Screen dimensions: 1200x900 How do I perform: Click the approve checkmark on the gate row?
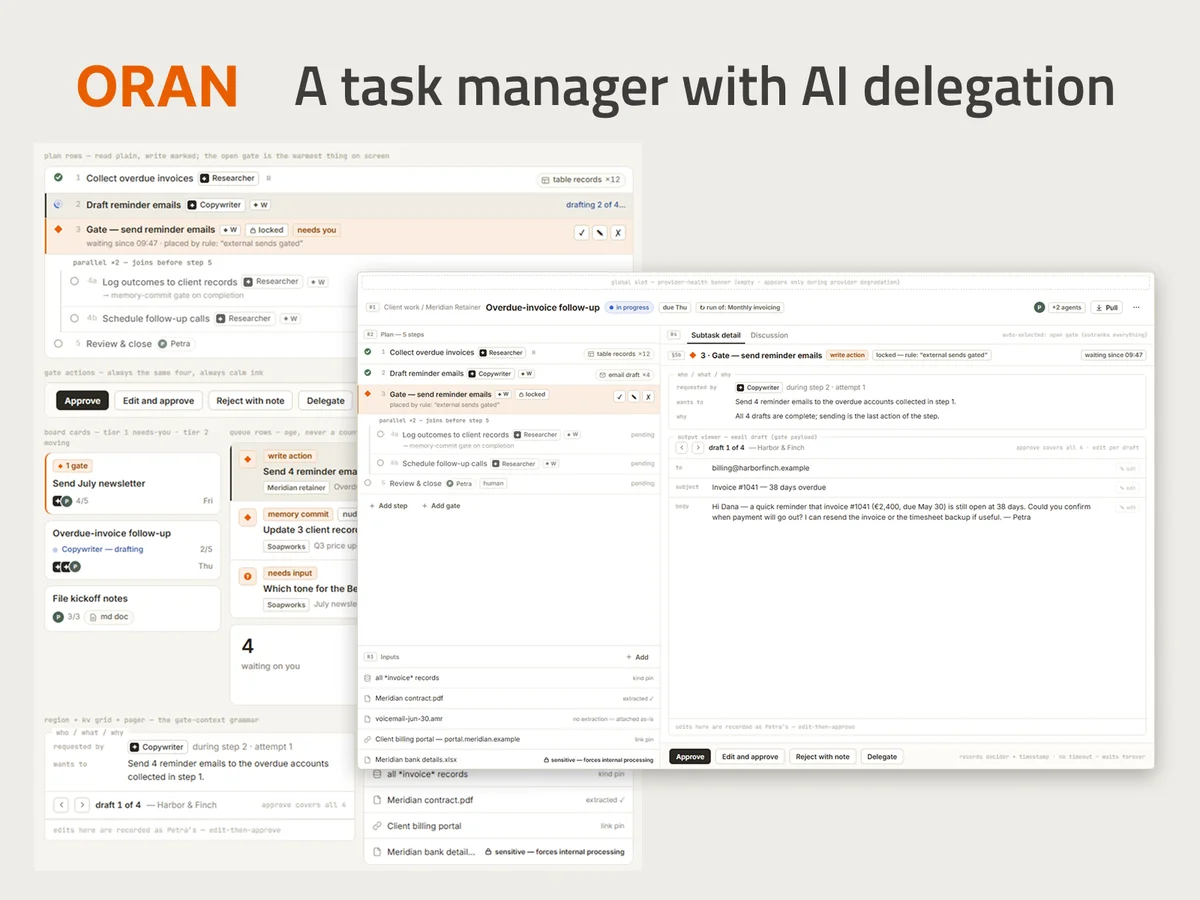[619, 396]
